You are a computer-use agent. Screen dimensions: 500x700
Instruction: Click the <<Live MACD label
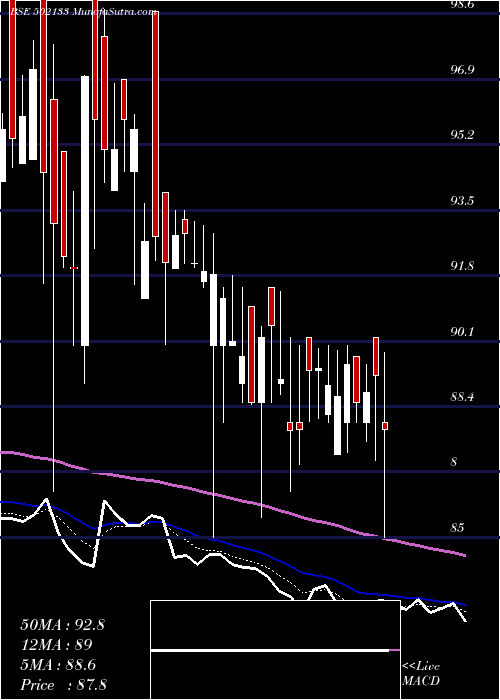tap(421, 673)
